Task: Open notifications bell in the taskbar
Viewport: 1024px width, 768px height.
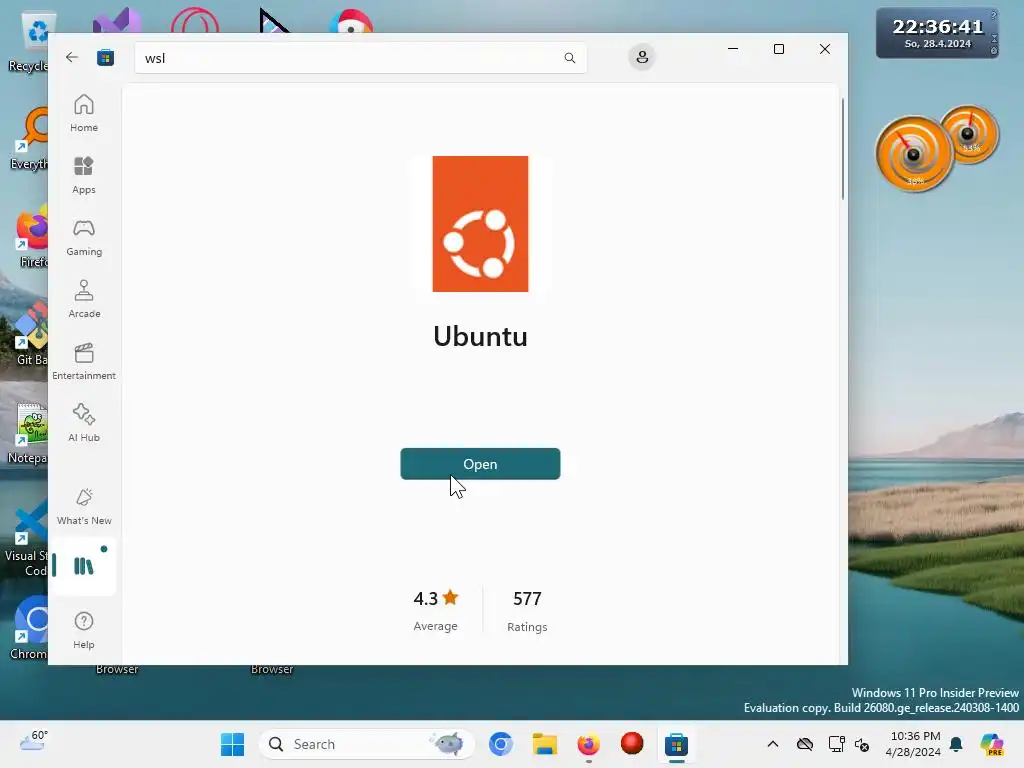Action: 956,744
